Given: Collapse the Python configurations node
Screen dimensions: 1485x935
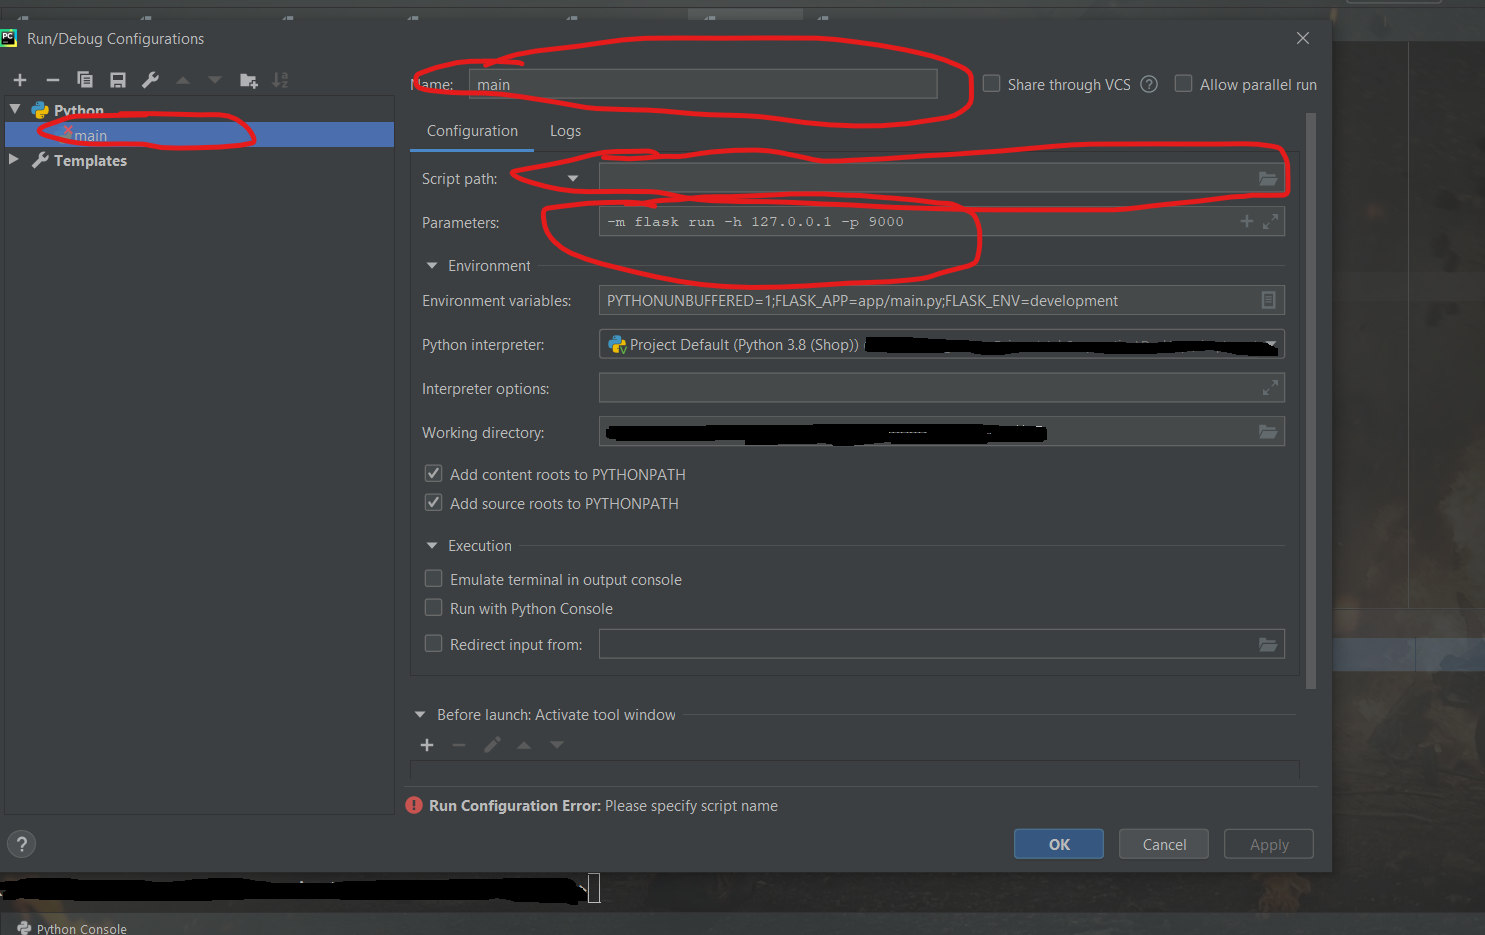Looking at the screenshot, I should tap(15, 109).
